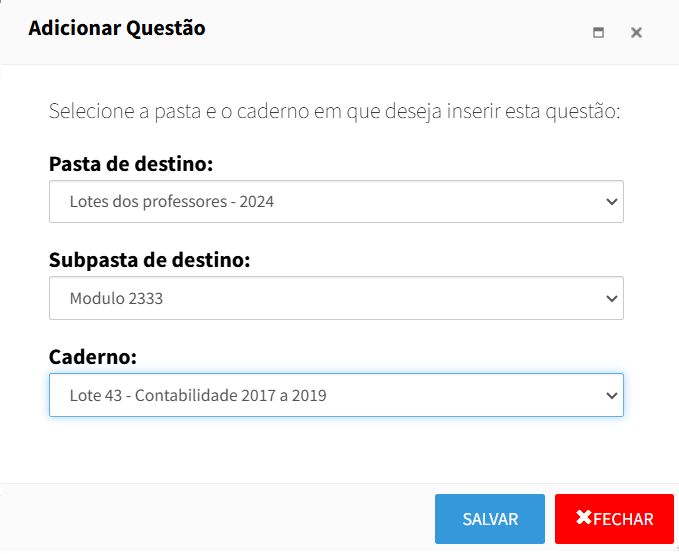Click the chevron arrow of Subpasta de destino
Viewport: 679px width, 554px height.
(612, 298)
